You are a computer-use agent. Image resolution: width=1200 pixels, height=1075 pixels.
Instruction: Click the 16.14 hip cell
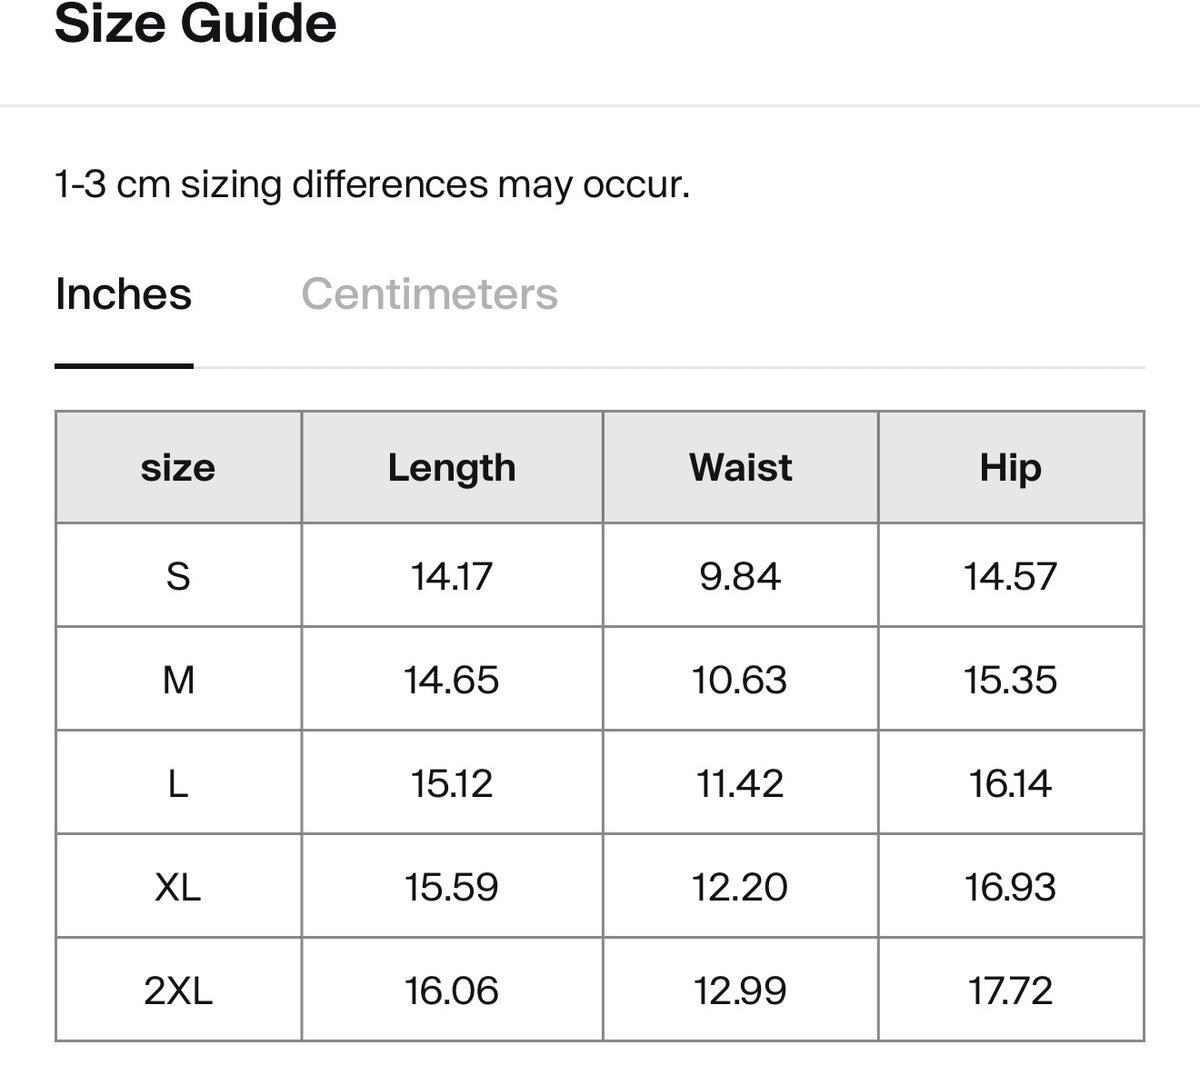1011,783
